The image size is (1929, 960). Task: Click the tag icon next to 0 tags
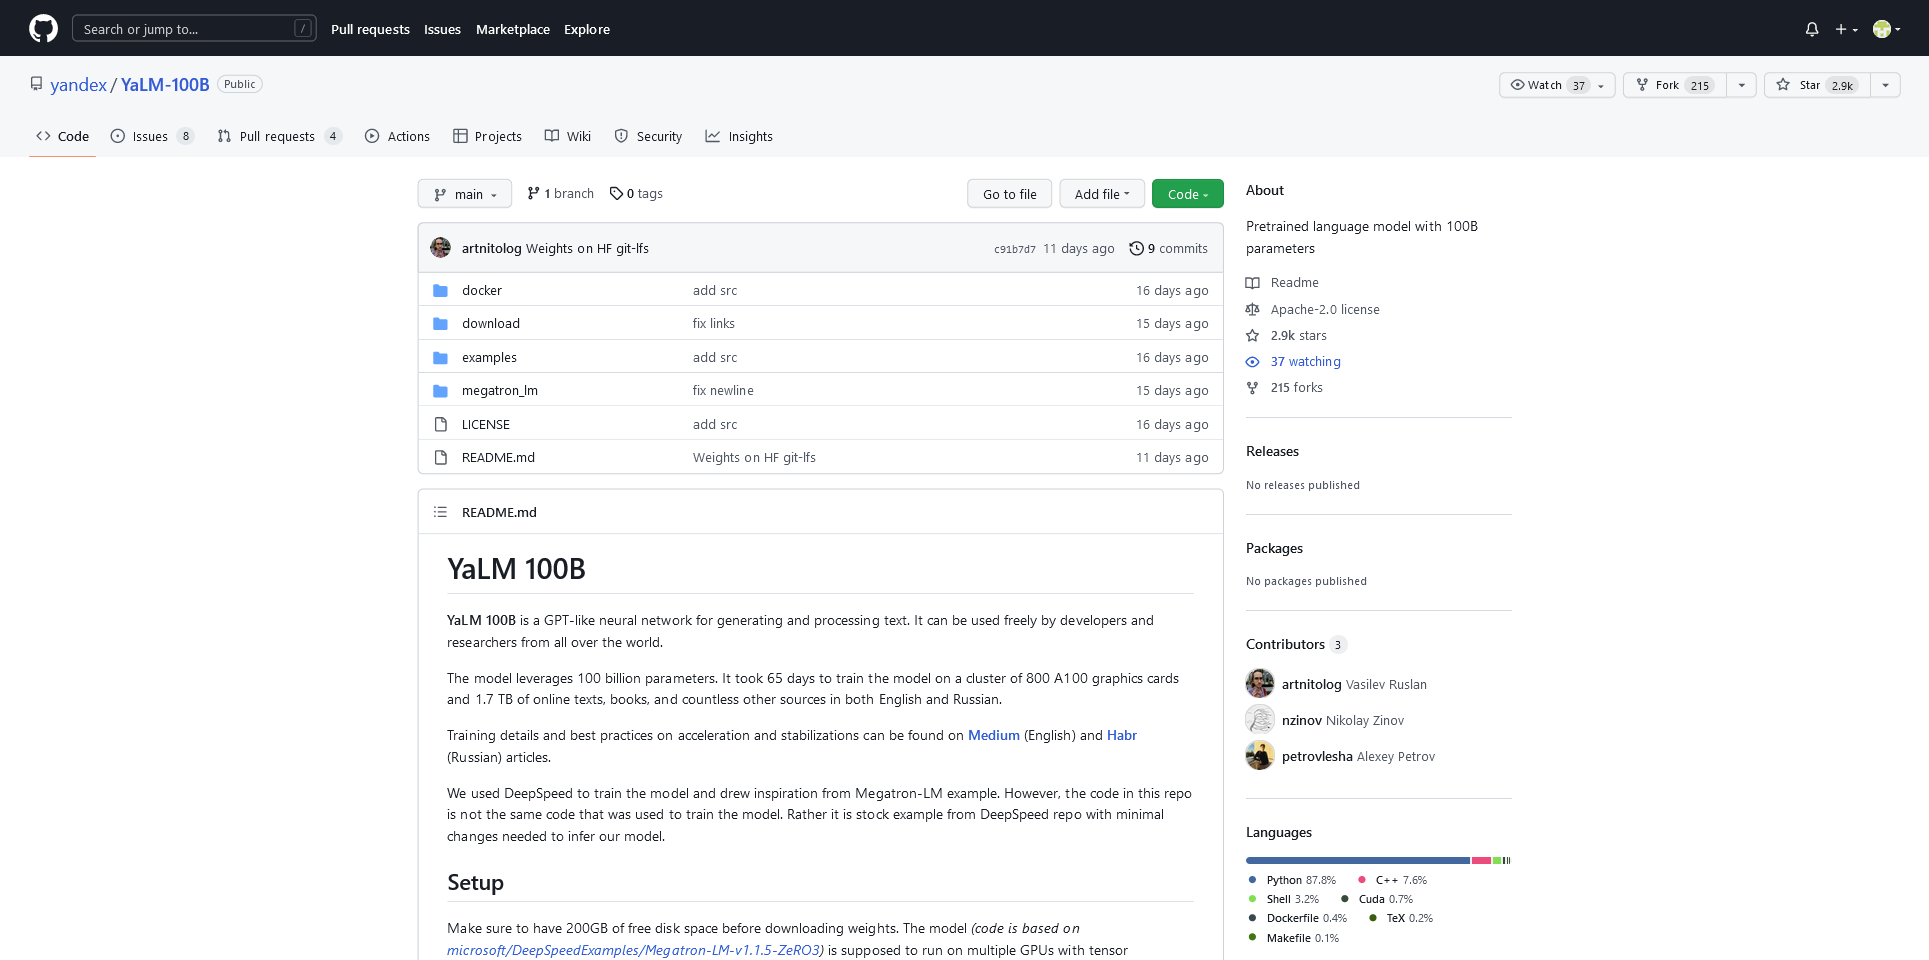[616, 193]
